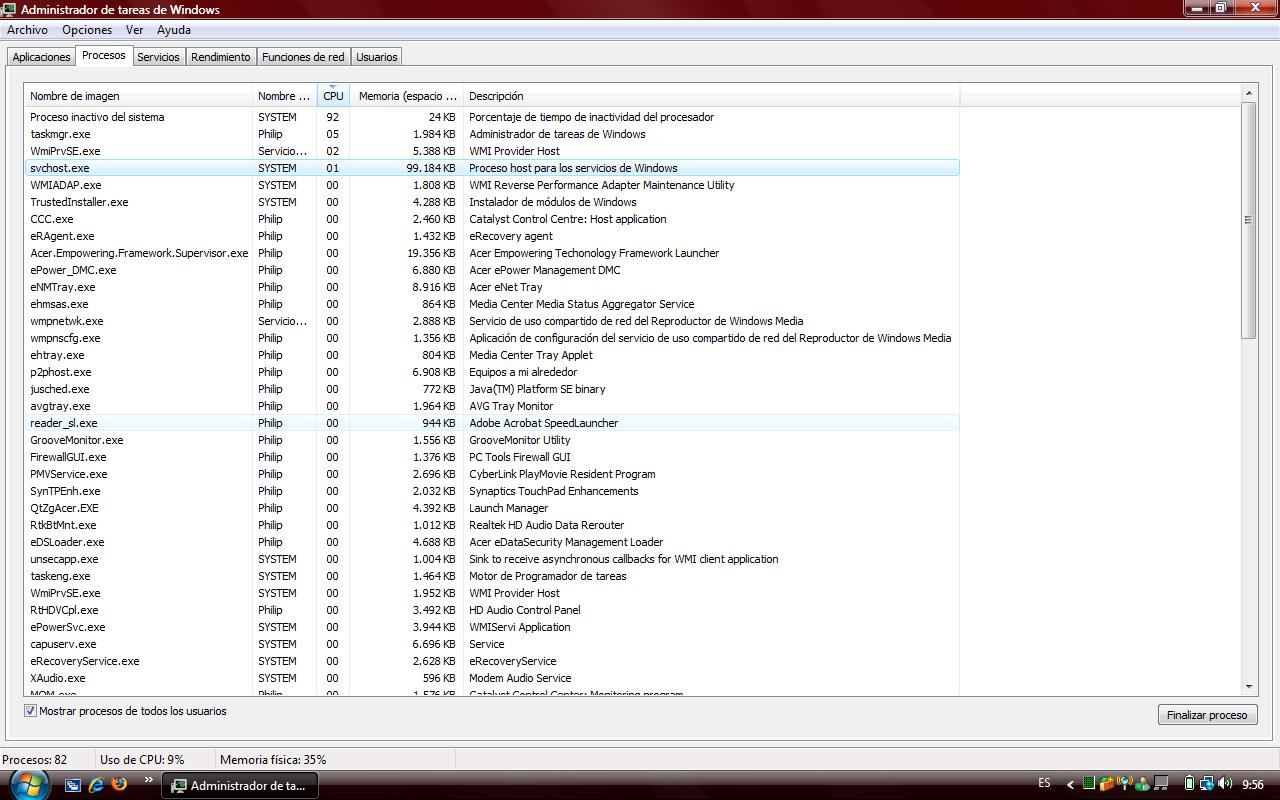Screen dimensions: 1280x800
Task: Select the XAudio.exe process
Action: (x=491, y=678)
